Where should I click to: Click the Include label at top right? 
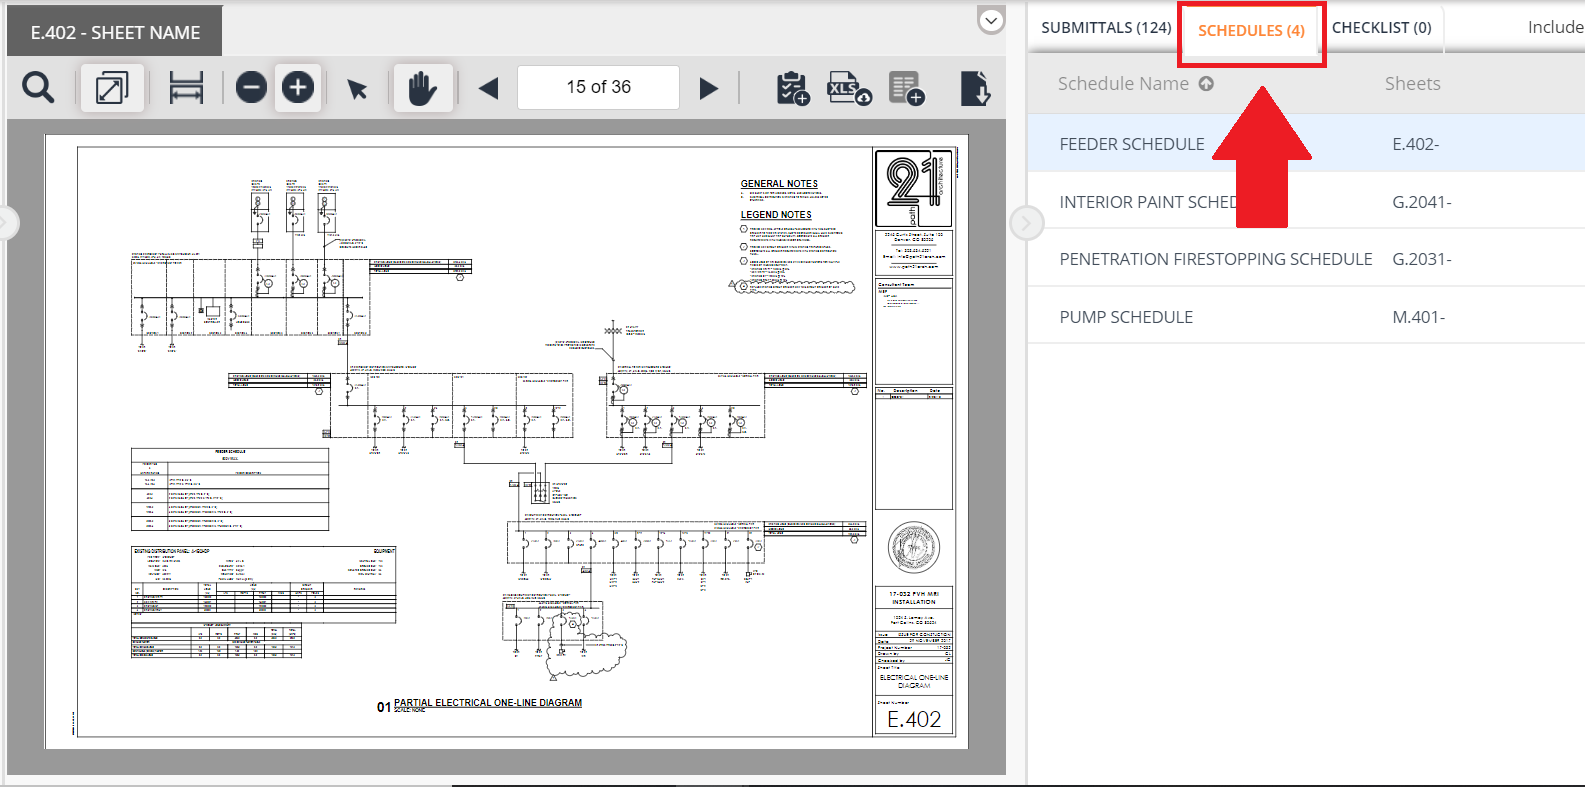point(1555,27)
